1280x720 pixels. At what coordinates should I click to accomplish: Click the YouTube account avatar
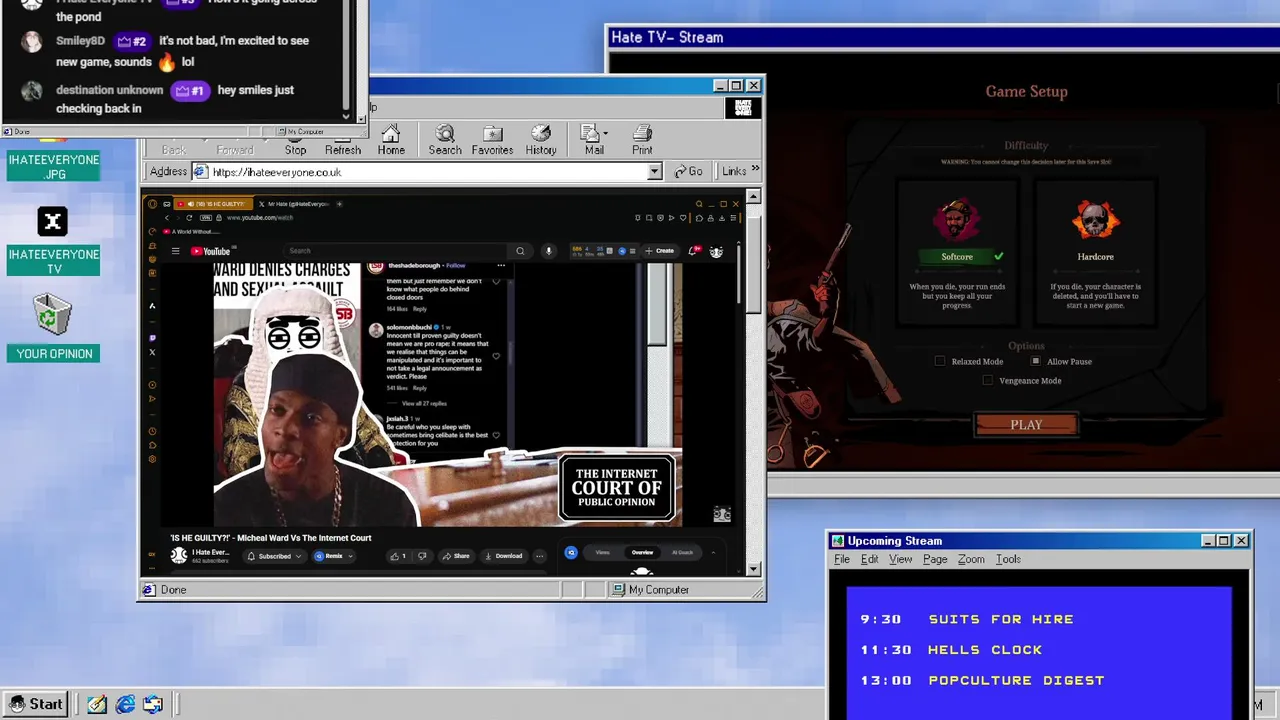pos(716,251)
